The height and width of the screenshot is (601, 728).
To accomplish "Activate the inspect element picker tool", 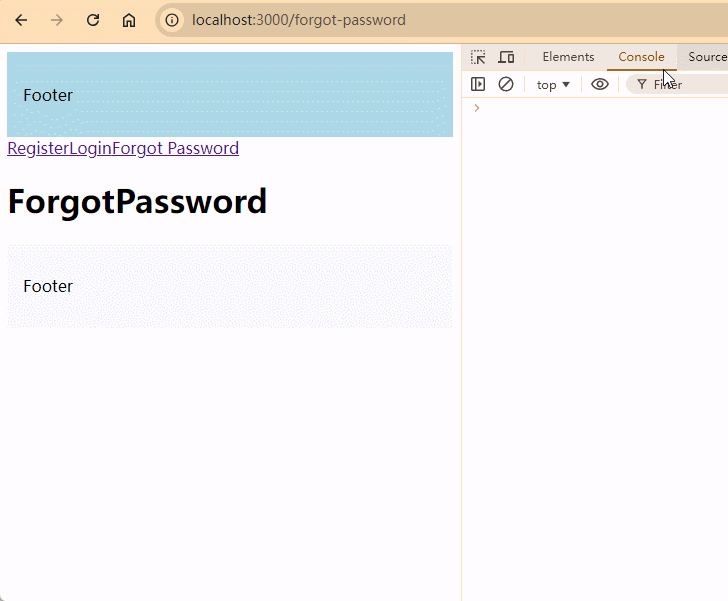I will coord(478,57).
